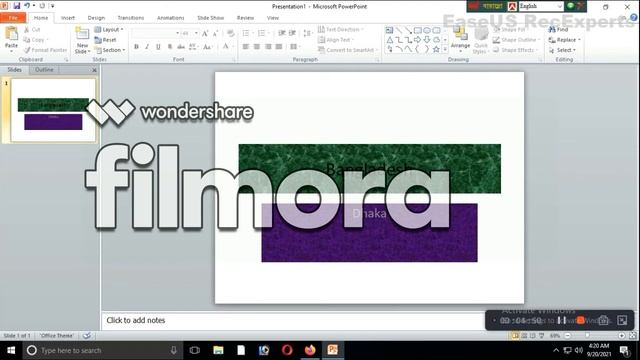Screen dimensions: 640x360
Task: Open the Section dropdown
Action: coord(110,50)
